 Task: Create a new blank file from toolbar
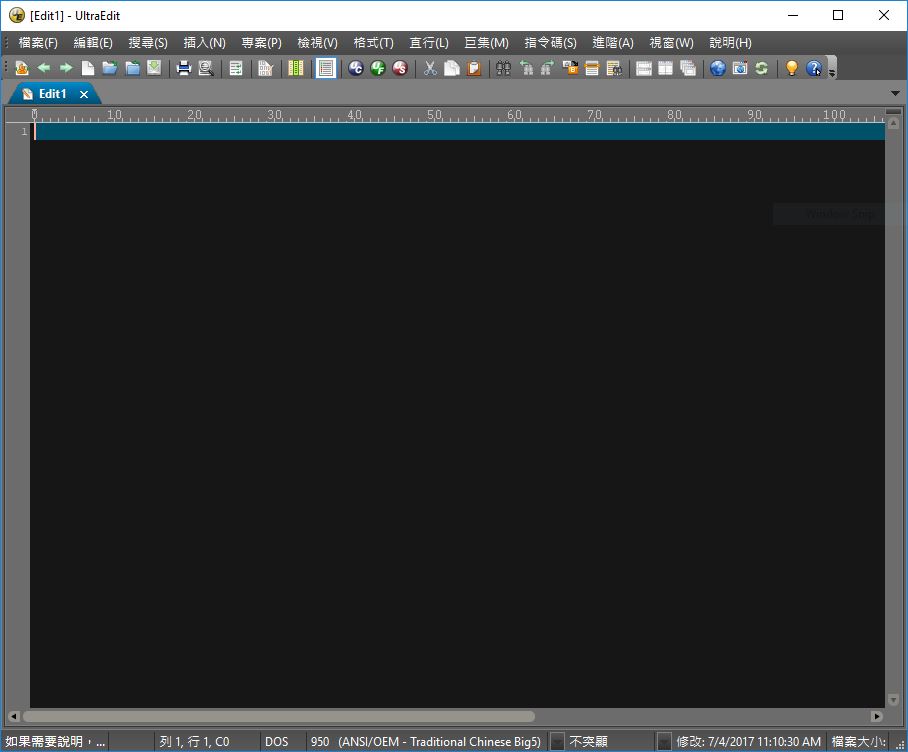coord(87,68)
